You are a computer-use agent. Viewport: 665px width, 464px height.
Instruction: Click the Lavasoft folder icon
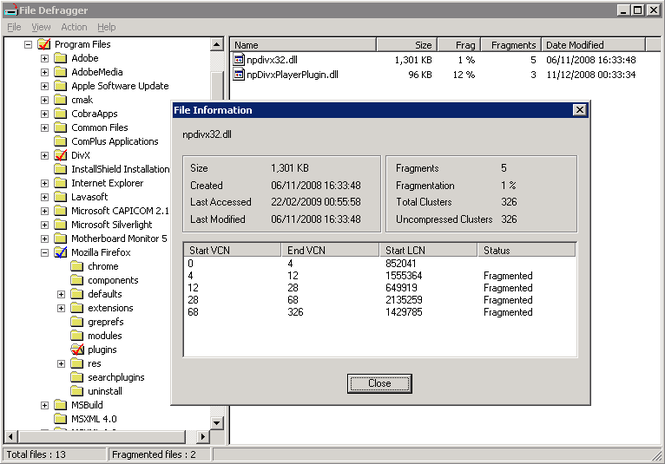tap(61, 197)
